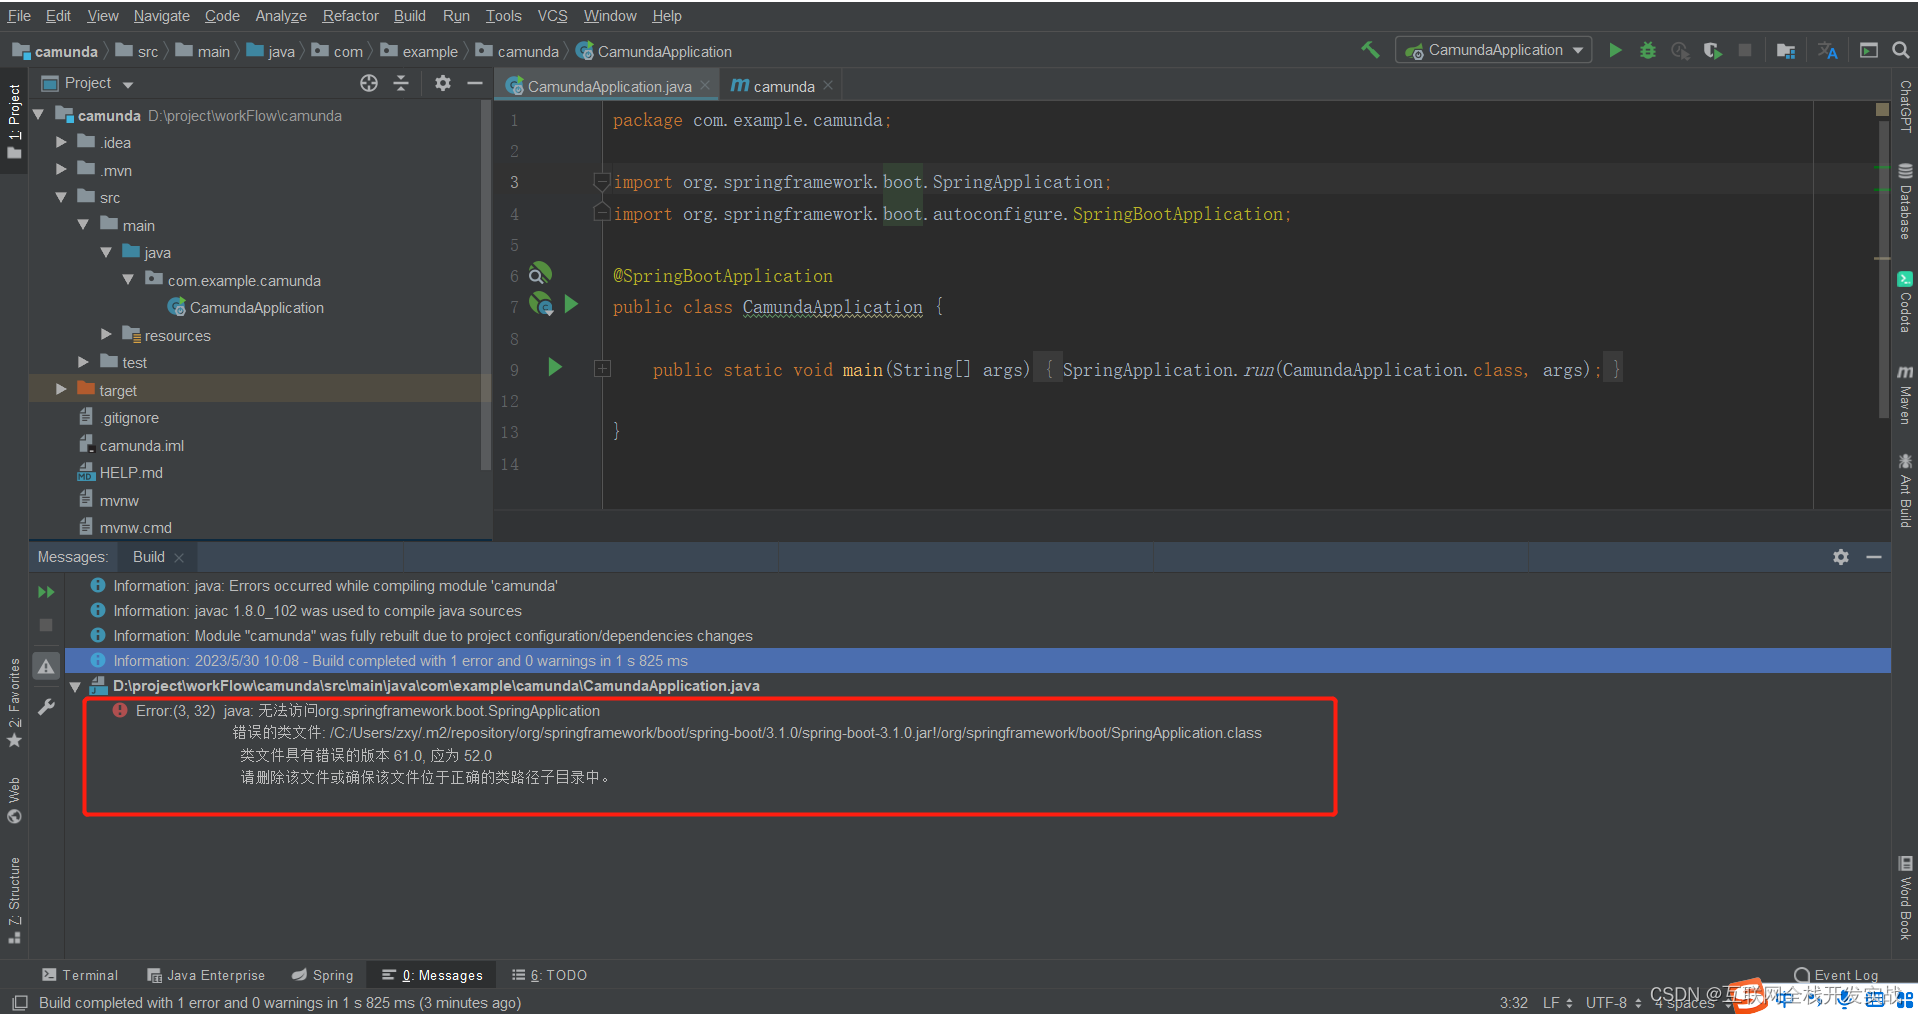Click the Build Project hammer icon
The image size is (1918, 1014).
pos(1370,50)
